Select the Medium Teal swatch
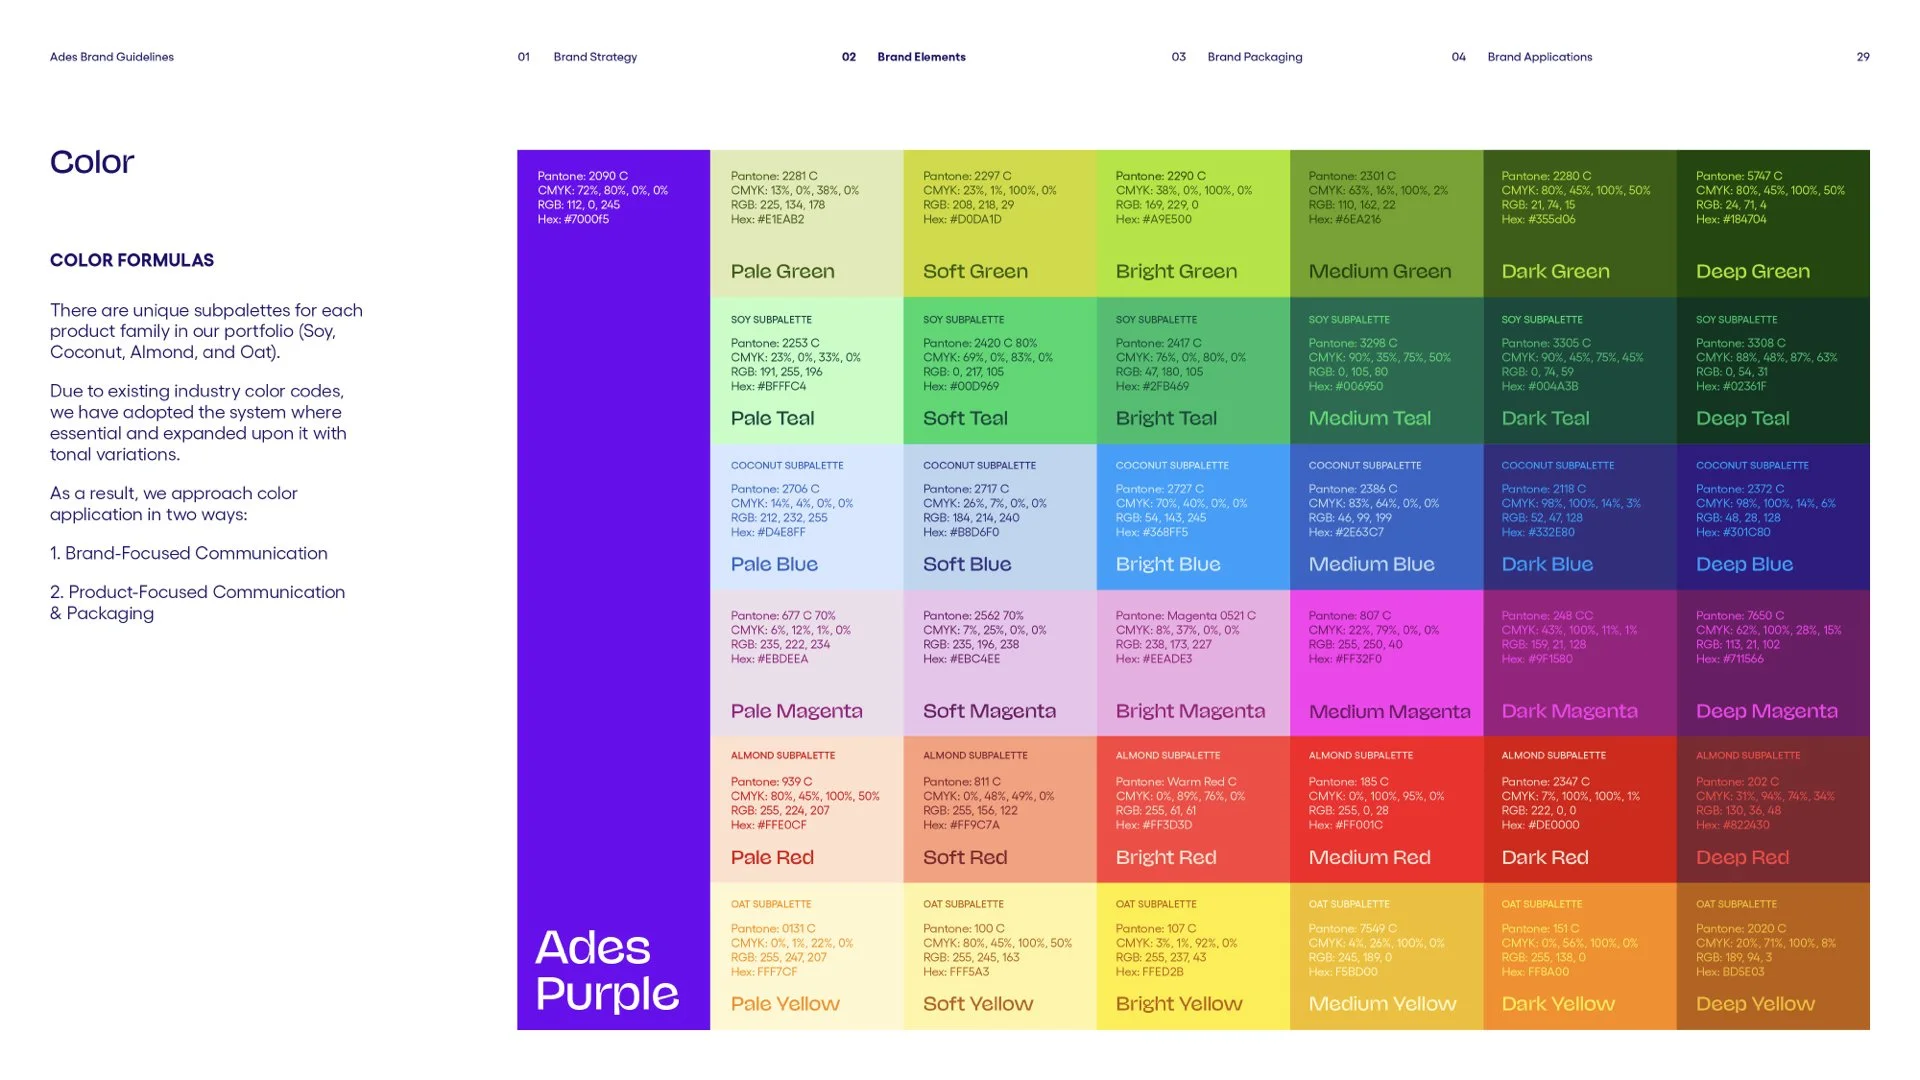Screen dimensions: 1920x1080 1386,370
